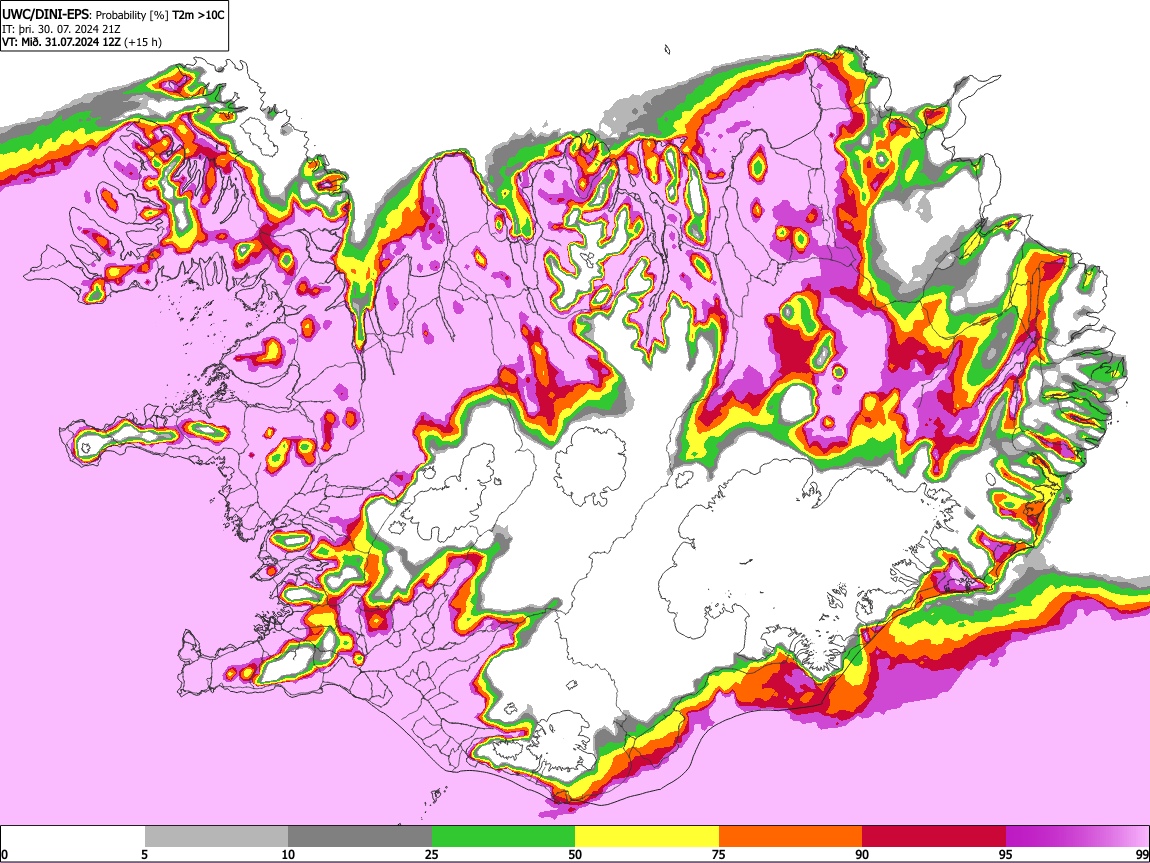Click the light gray 5–10% legend swatch
1150x863 pixels.
216,837
